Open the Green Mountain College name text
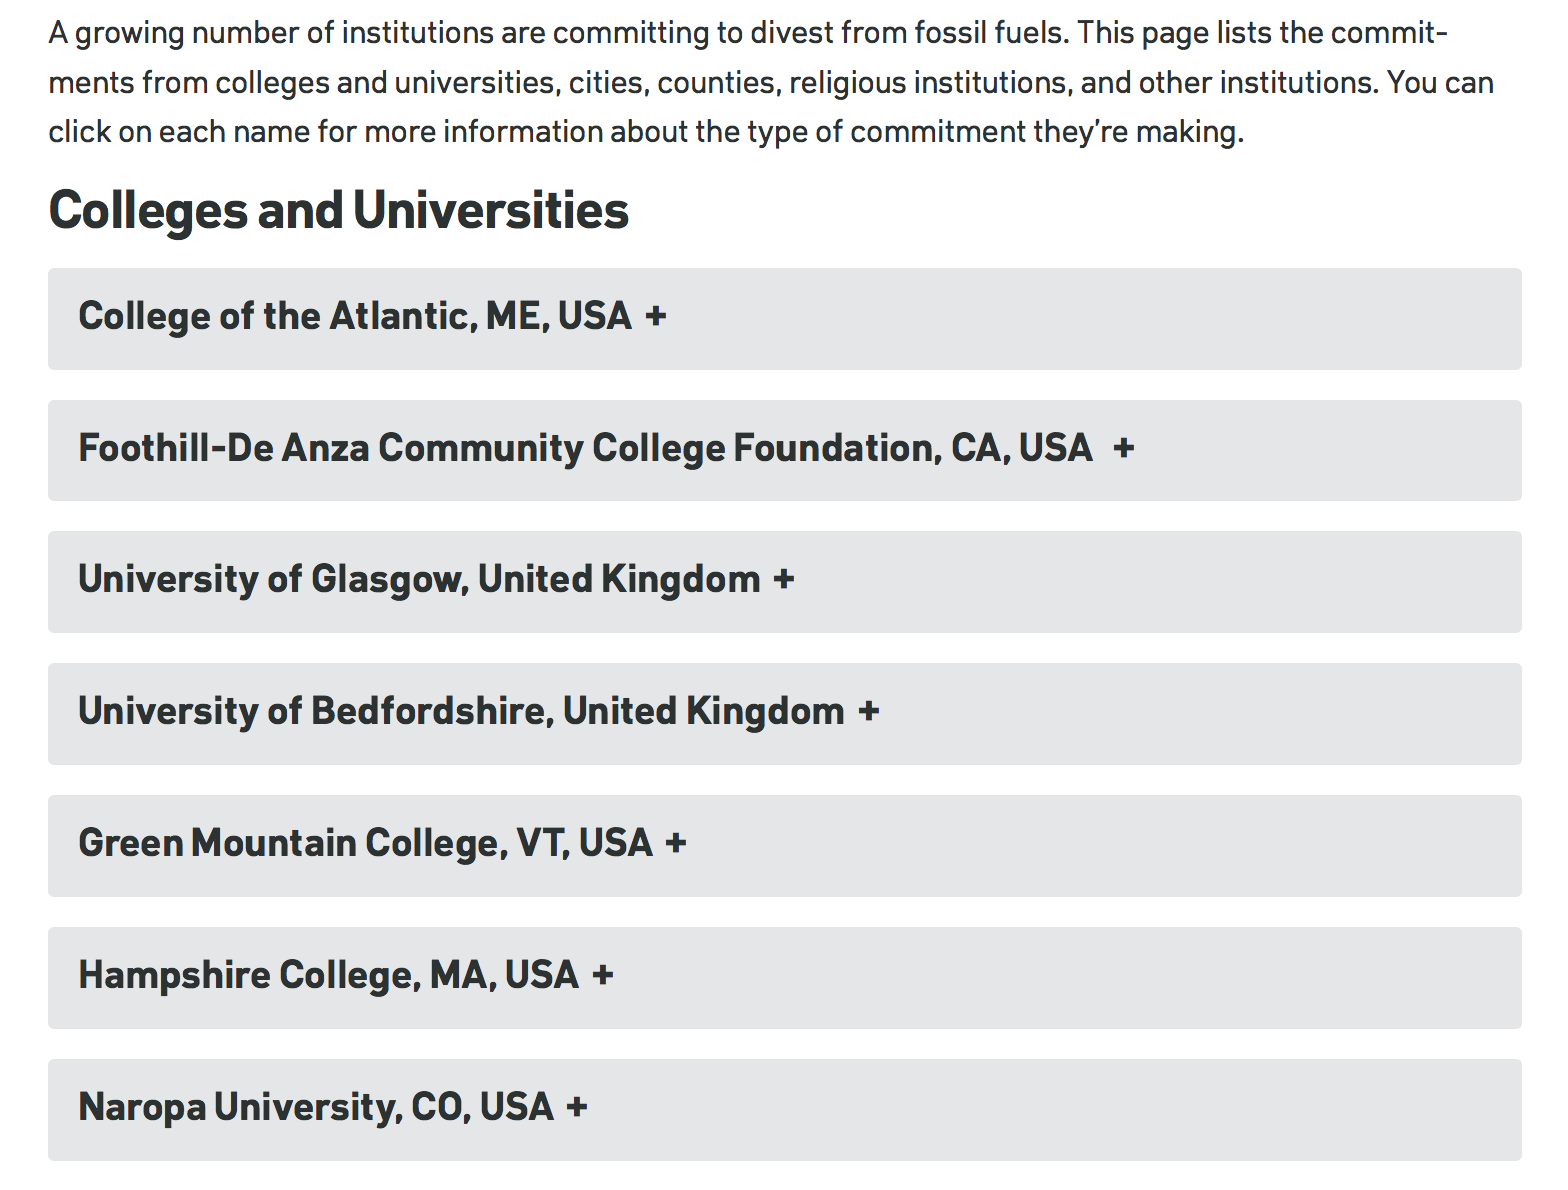 click(365, 844)
